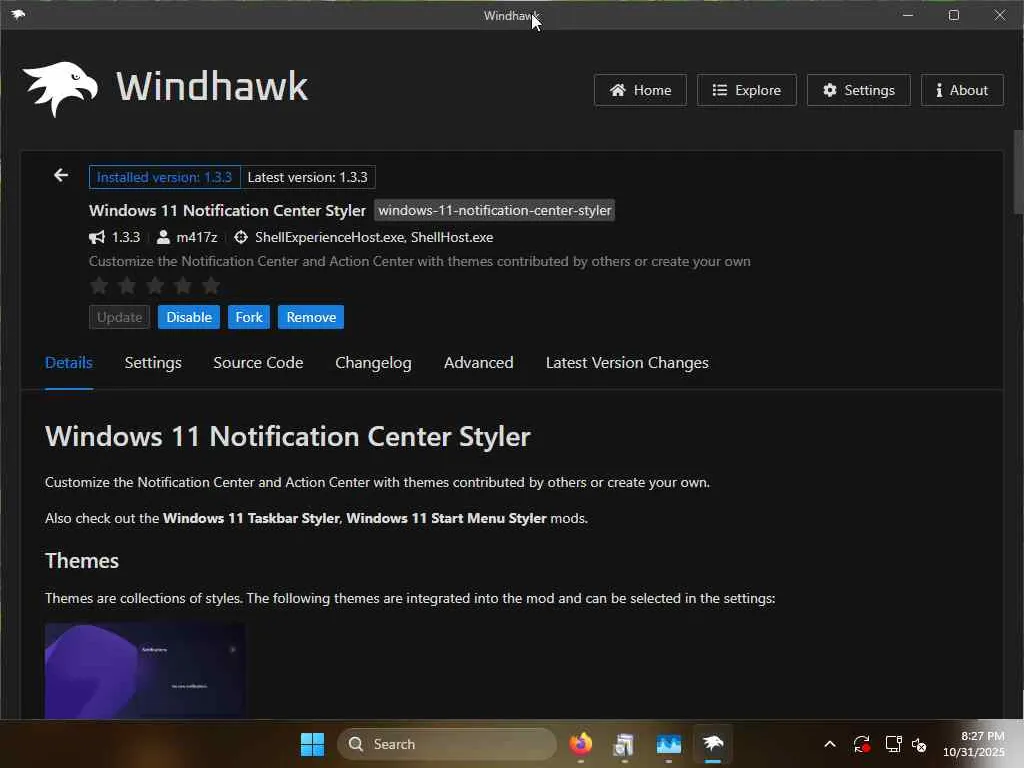Viewport: 1024px width, 768px height.
Task: Click the megaphone version icon
Action: (97, 237)
